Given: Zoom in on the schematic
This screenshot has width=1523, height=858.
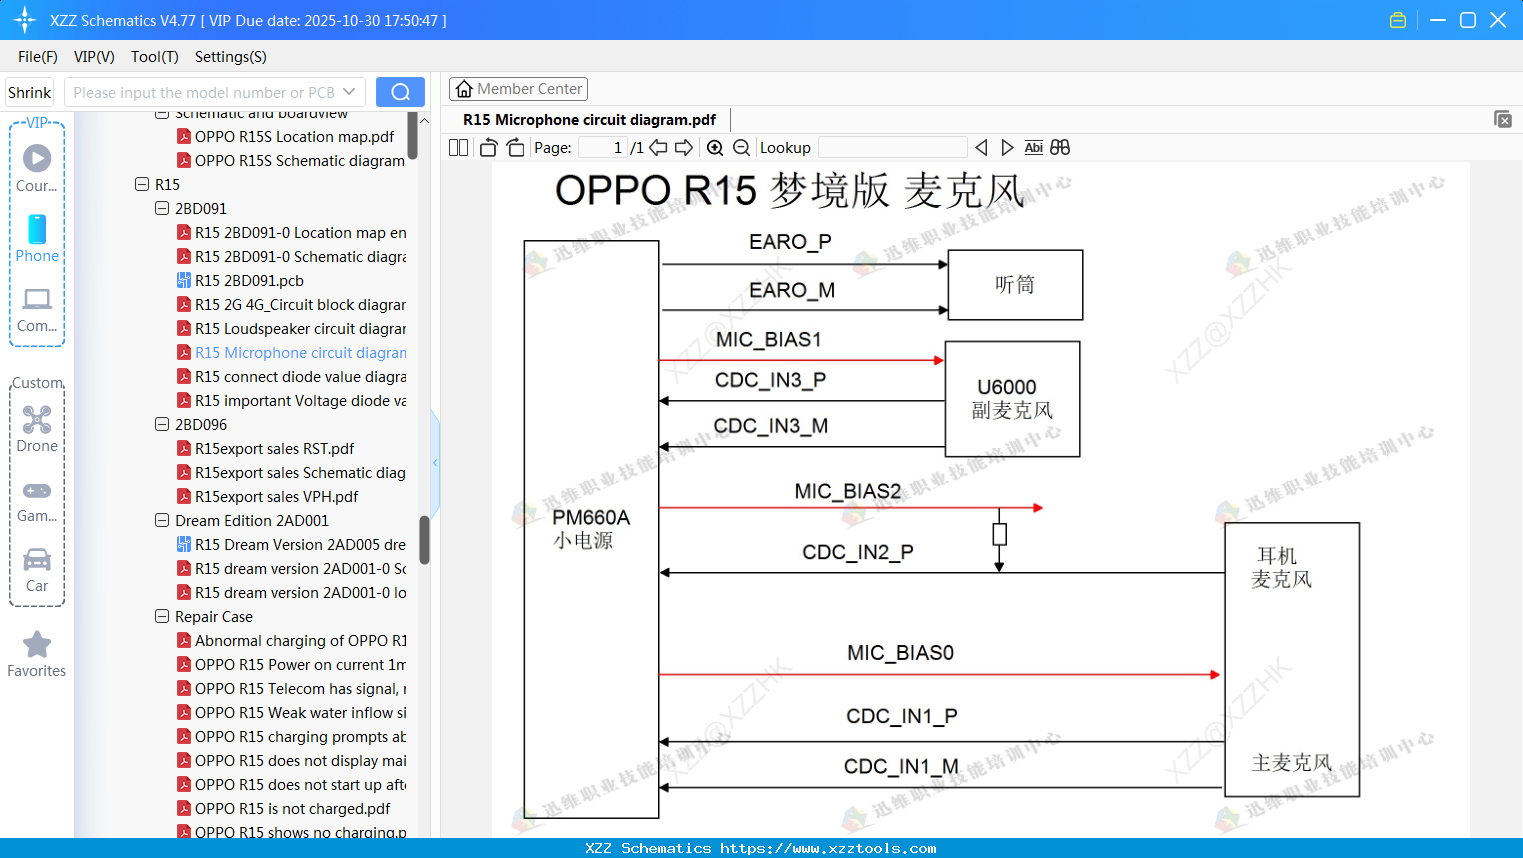Looking at the screenshot, I should [x=715, y=147].
